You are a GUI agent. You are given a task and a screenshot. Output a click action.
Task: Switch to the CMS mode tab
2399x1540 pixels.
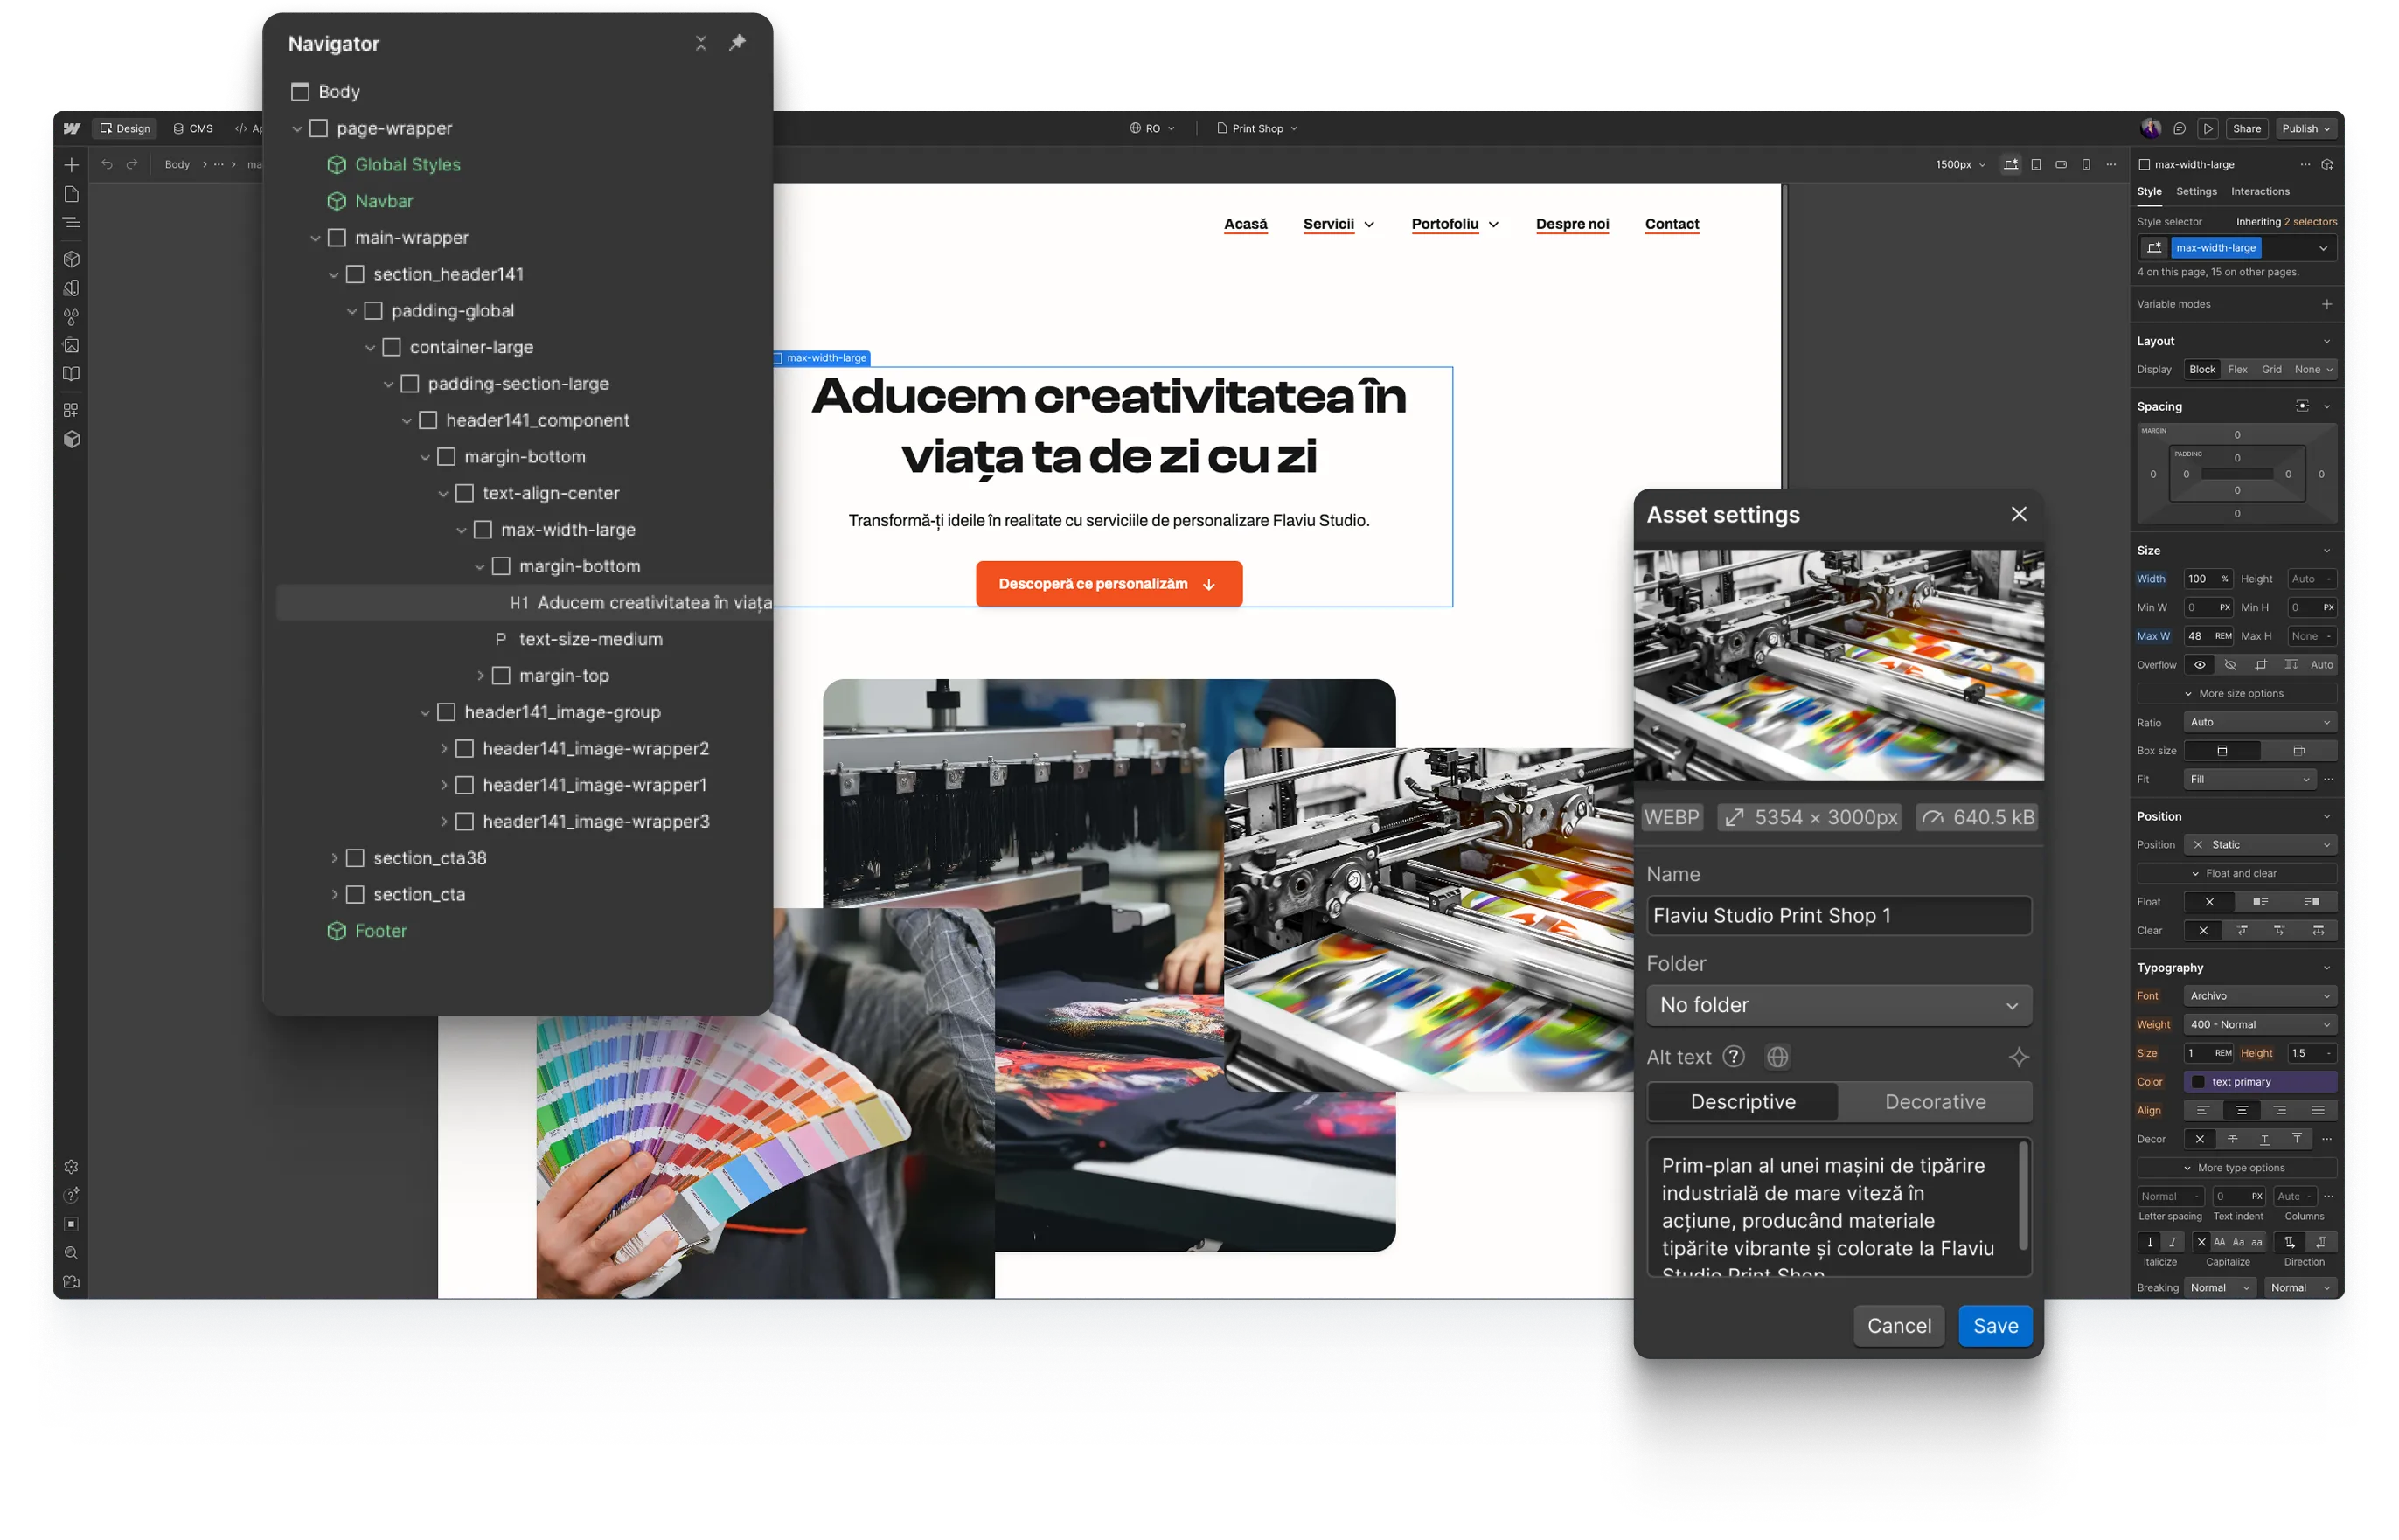[x=193, y=129]
